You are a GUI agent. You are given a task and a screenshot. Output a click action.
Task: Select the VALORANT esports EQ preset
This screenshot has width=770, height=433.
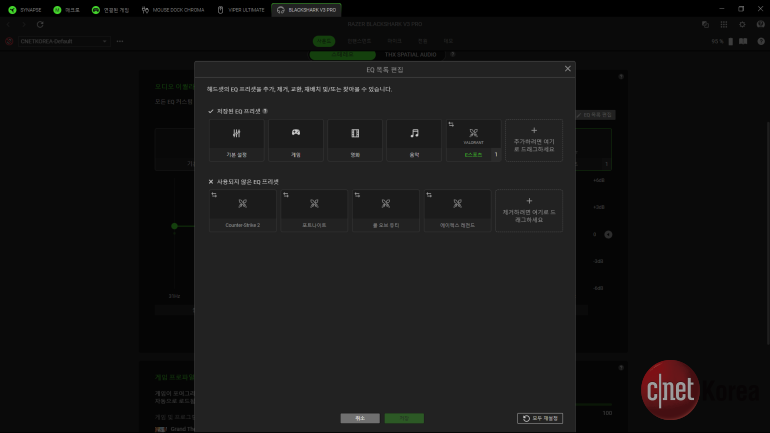(473, 140)
